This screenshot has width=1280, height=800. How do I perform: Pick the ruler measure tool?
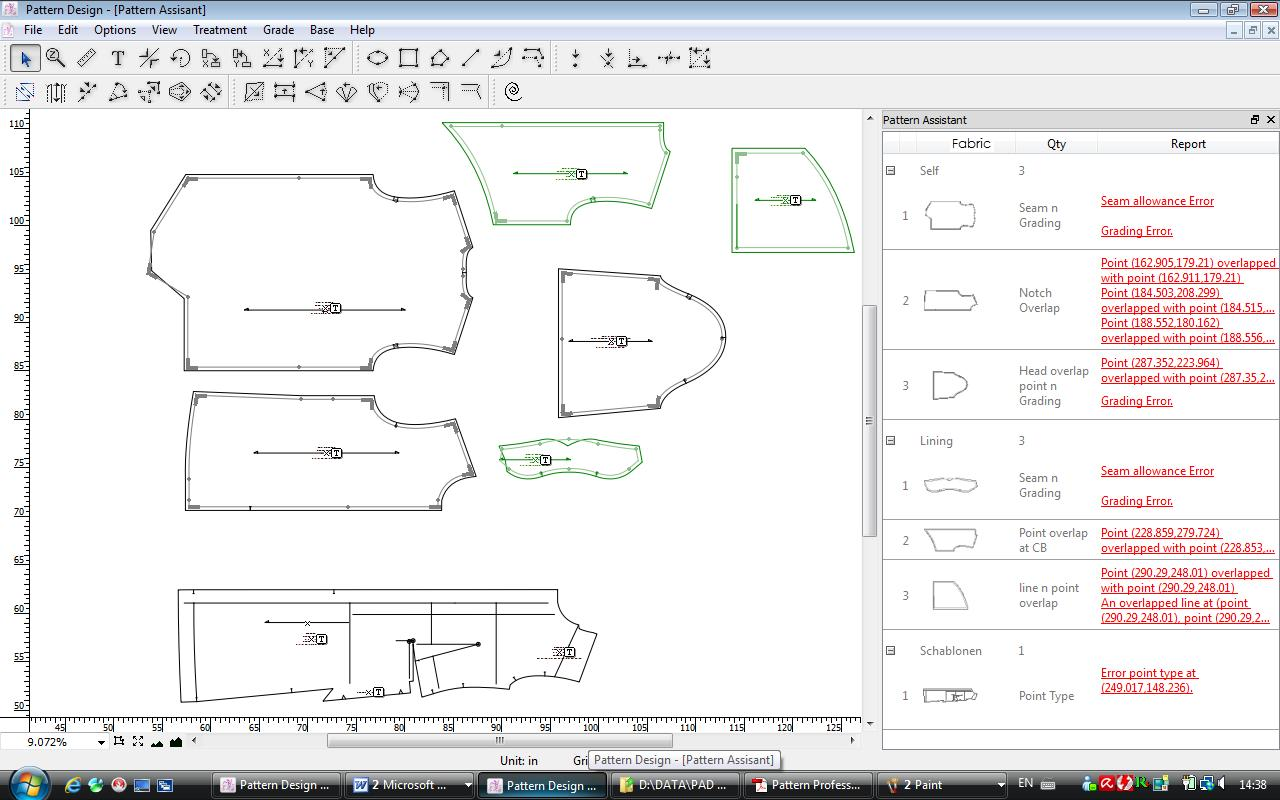point(87,59)
